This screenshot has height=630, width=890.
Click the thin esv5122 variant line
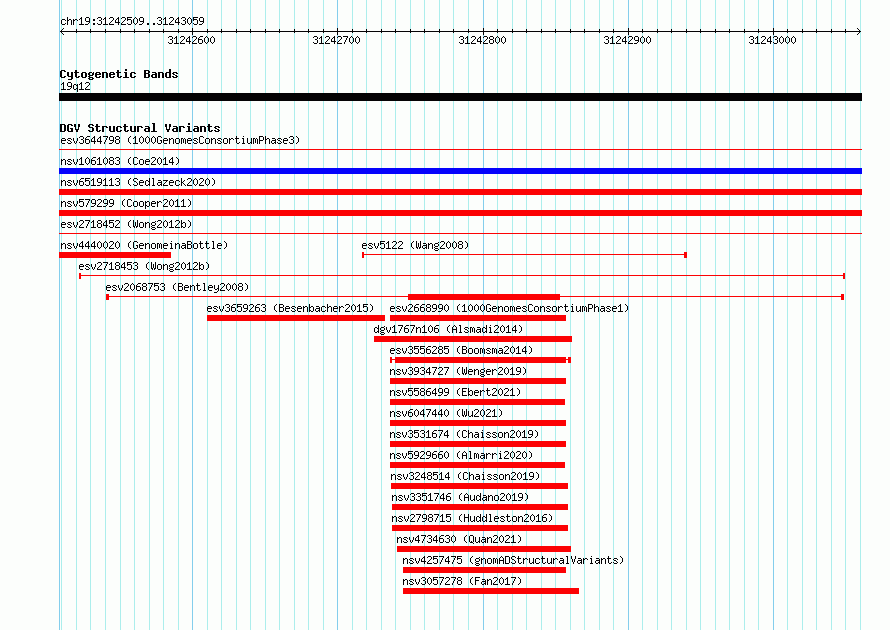[524, 255]
